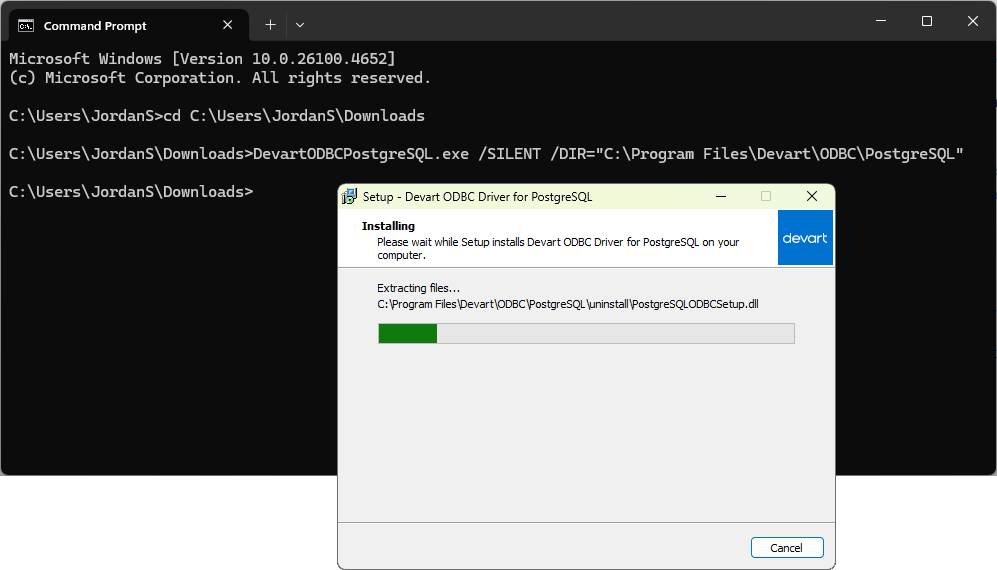Click the green installation progress bar
Viewport: 997px width, 570px height.
pos(586,333)
